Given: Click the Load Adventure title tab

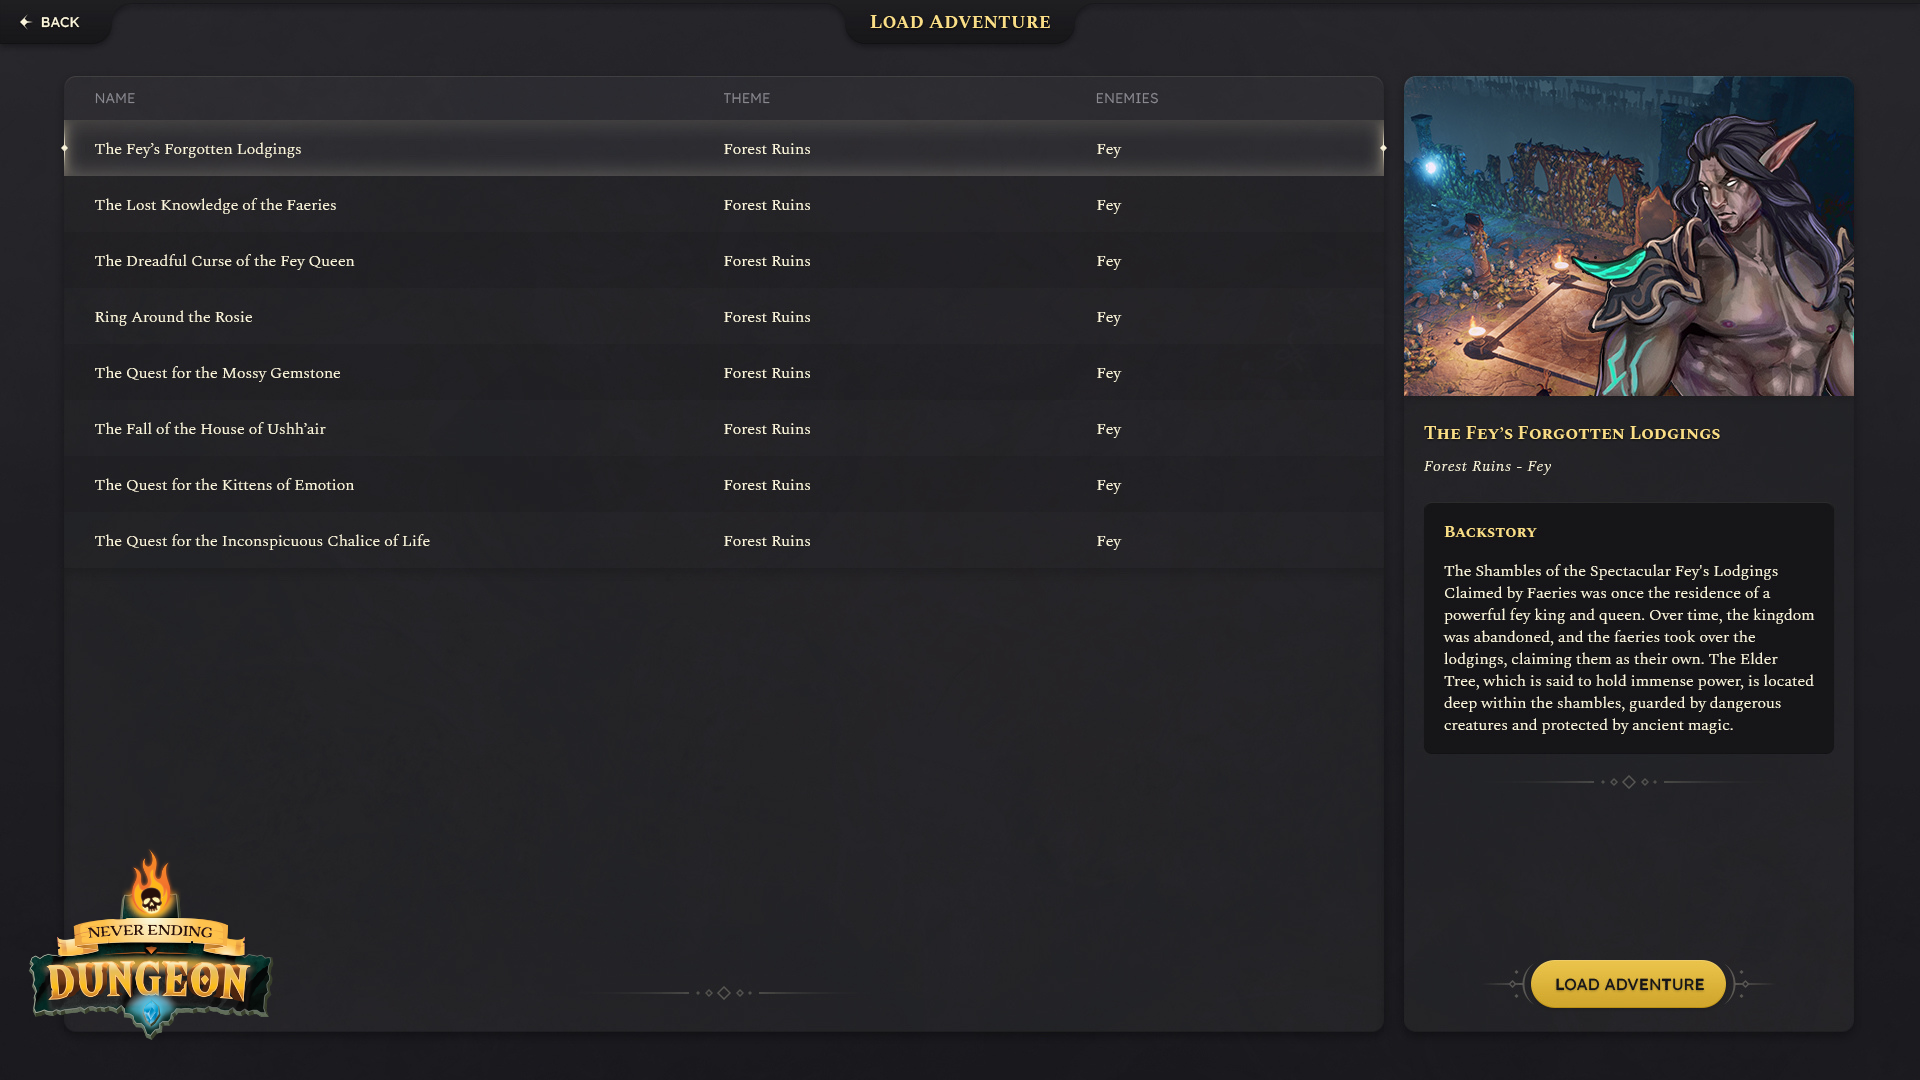Looking at the screenshot, I should point(960,22).
